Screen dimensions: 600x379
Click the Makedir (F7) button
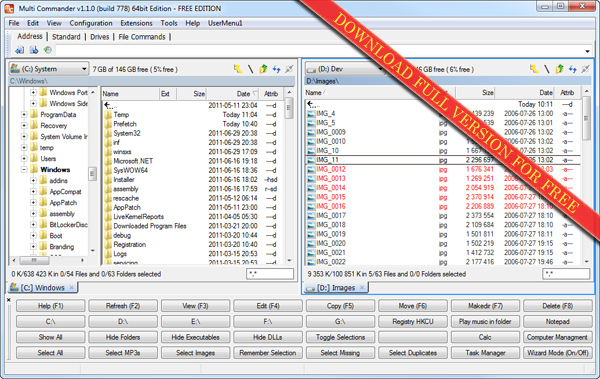pos(485,306)
